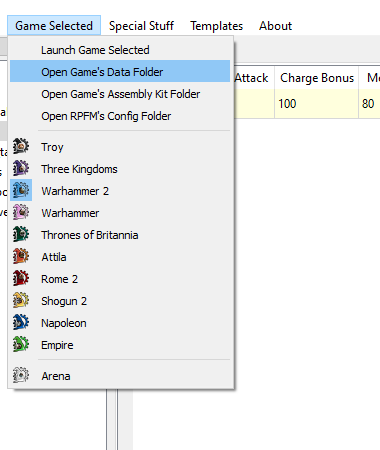Click the pink Warhammer icon

[x=21, y=212]
